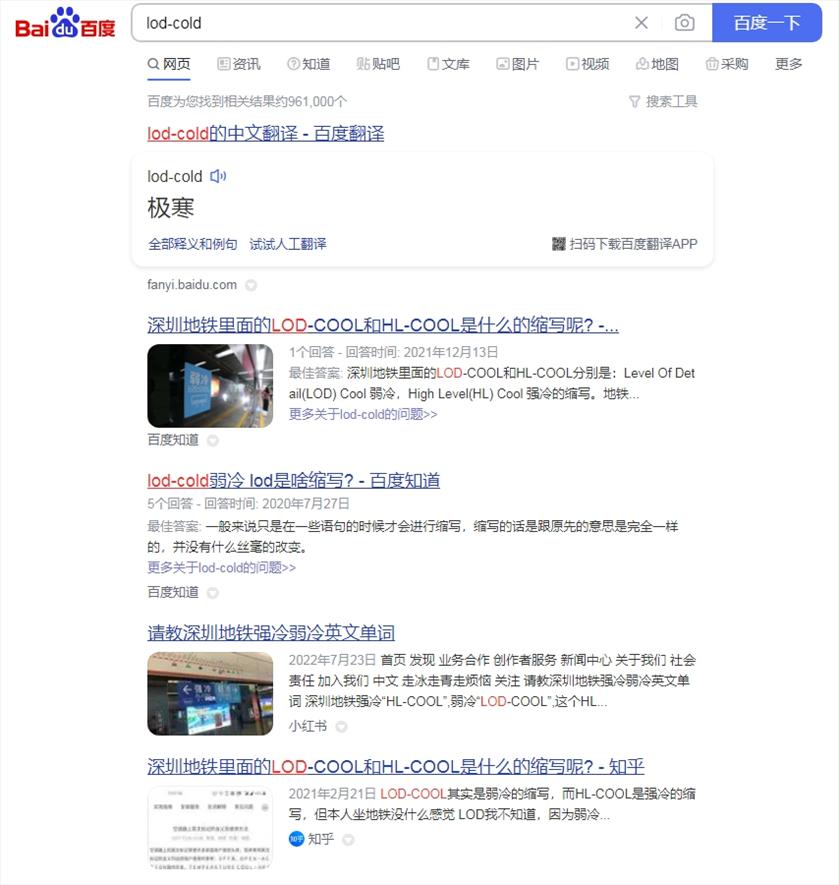Viewport: 839px width, 885px height.
Task: Click 更多关于lod-cold的问题 link under 2020年7月27日 answer
Action: 221,567
